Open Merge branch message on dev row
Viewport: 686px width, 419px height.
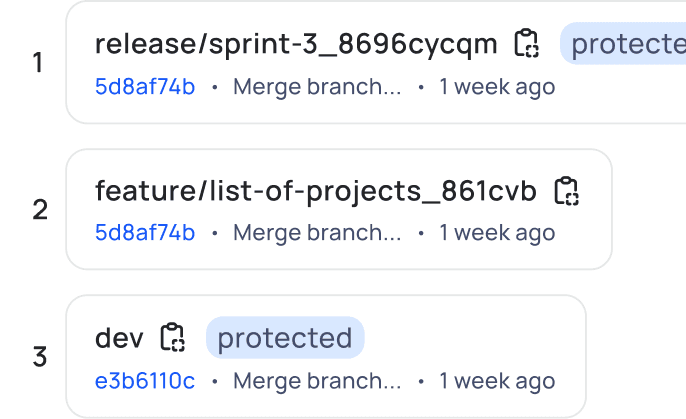click(x=317, y=381)
